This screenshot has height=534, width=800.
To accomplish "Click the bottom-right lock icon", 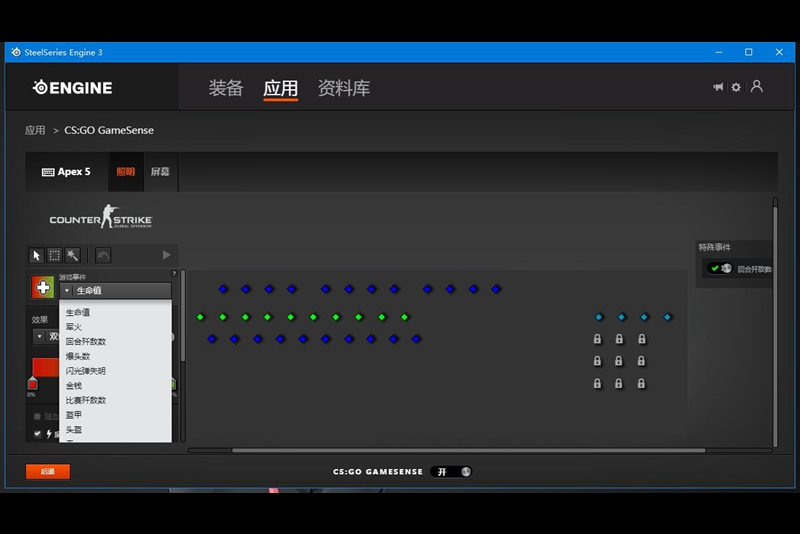I will coord(641,384).
